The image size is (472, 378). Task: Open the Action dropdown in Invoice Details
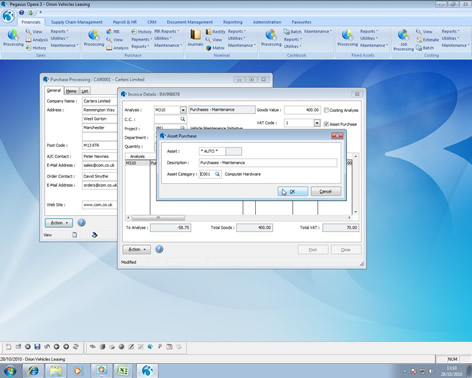(x=137, y=249)
